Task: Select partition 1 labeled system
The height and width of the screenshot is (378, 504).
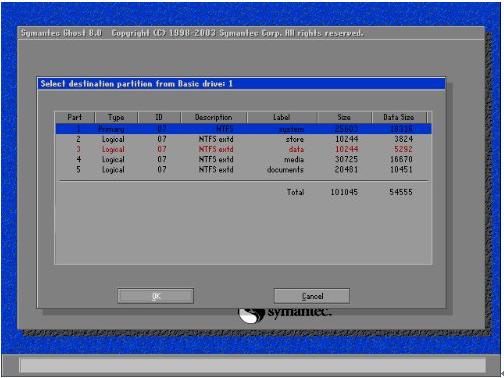Action: (x=244, y=129)
